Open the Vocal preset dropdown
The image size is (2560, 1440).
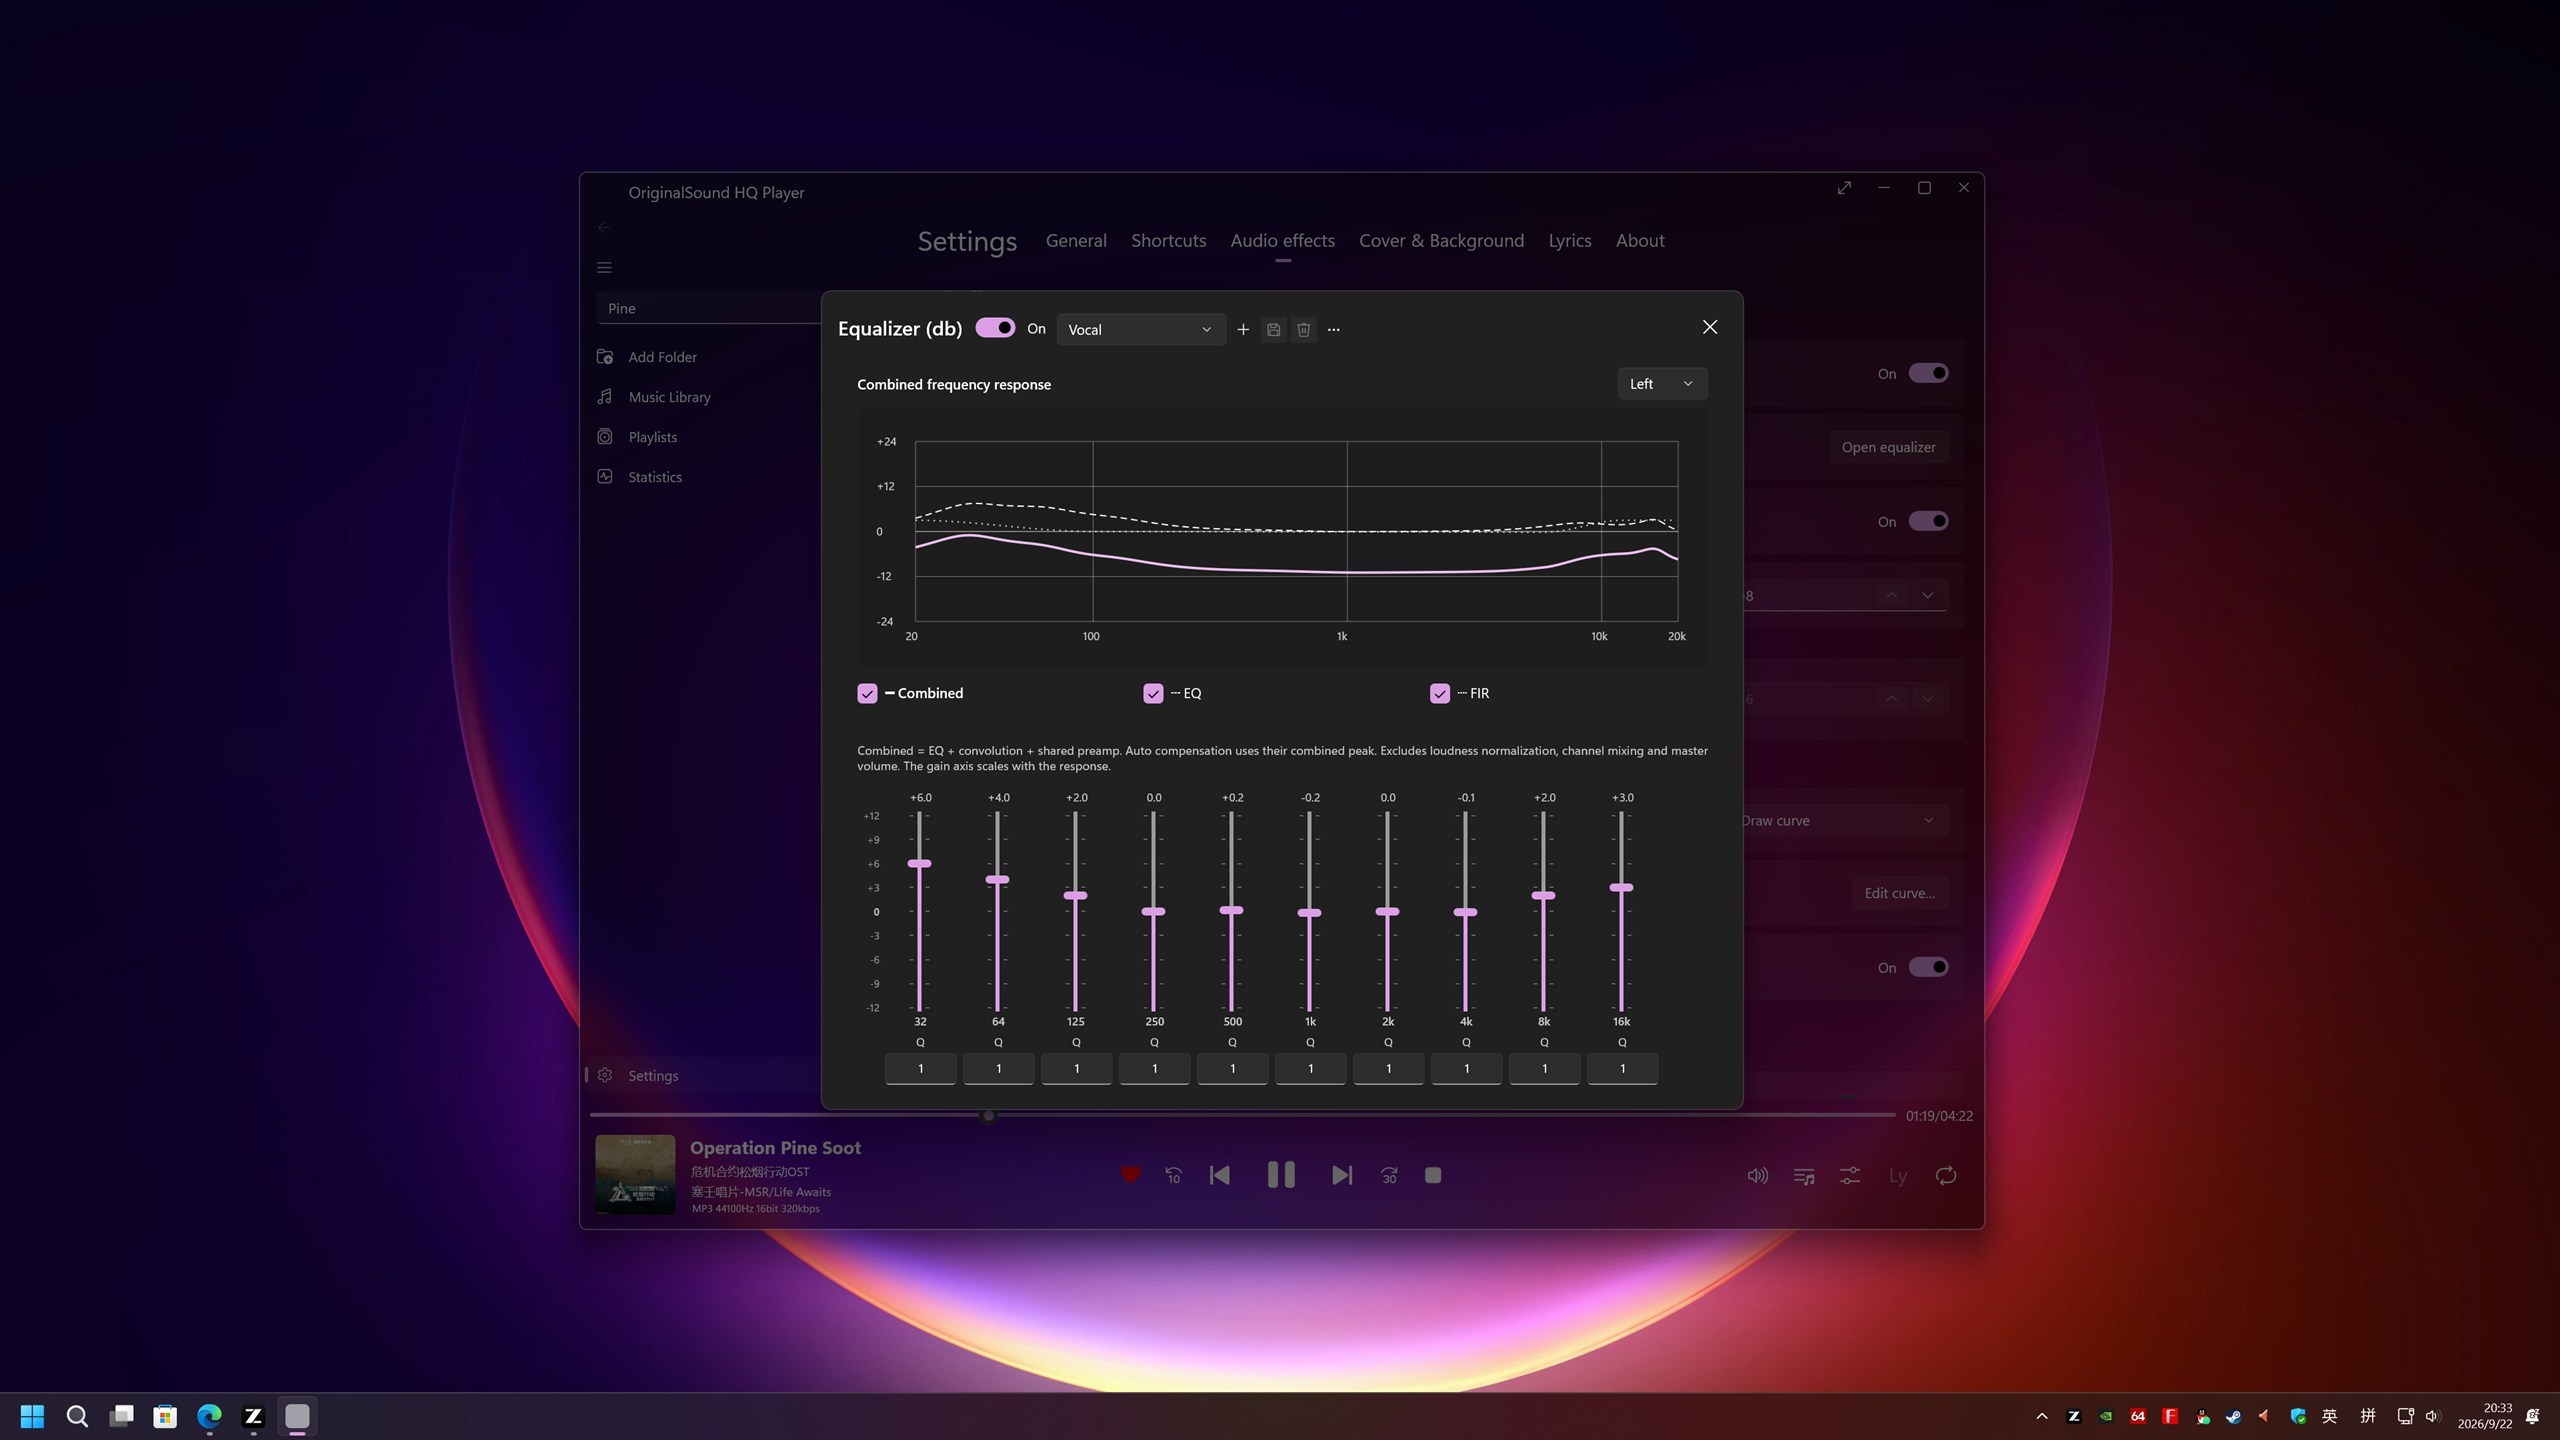tap(1141, 329)
